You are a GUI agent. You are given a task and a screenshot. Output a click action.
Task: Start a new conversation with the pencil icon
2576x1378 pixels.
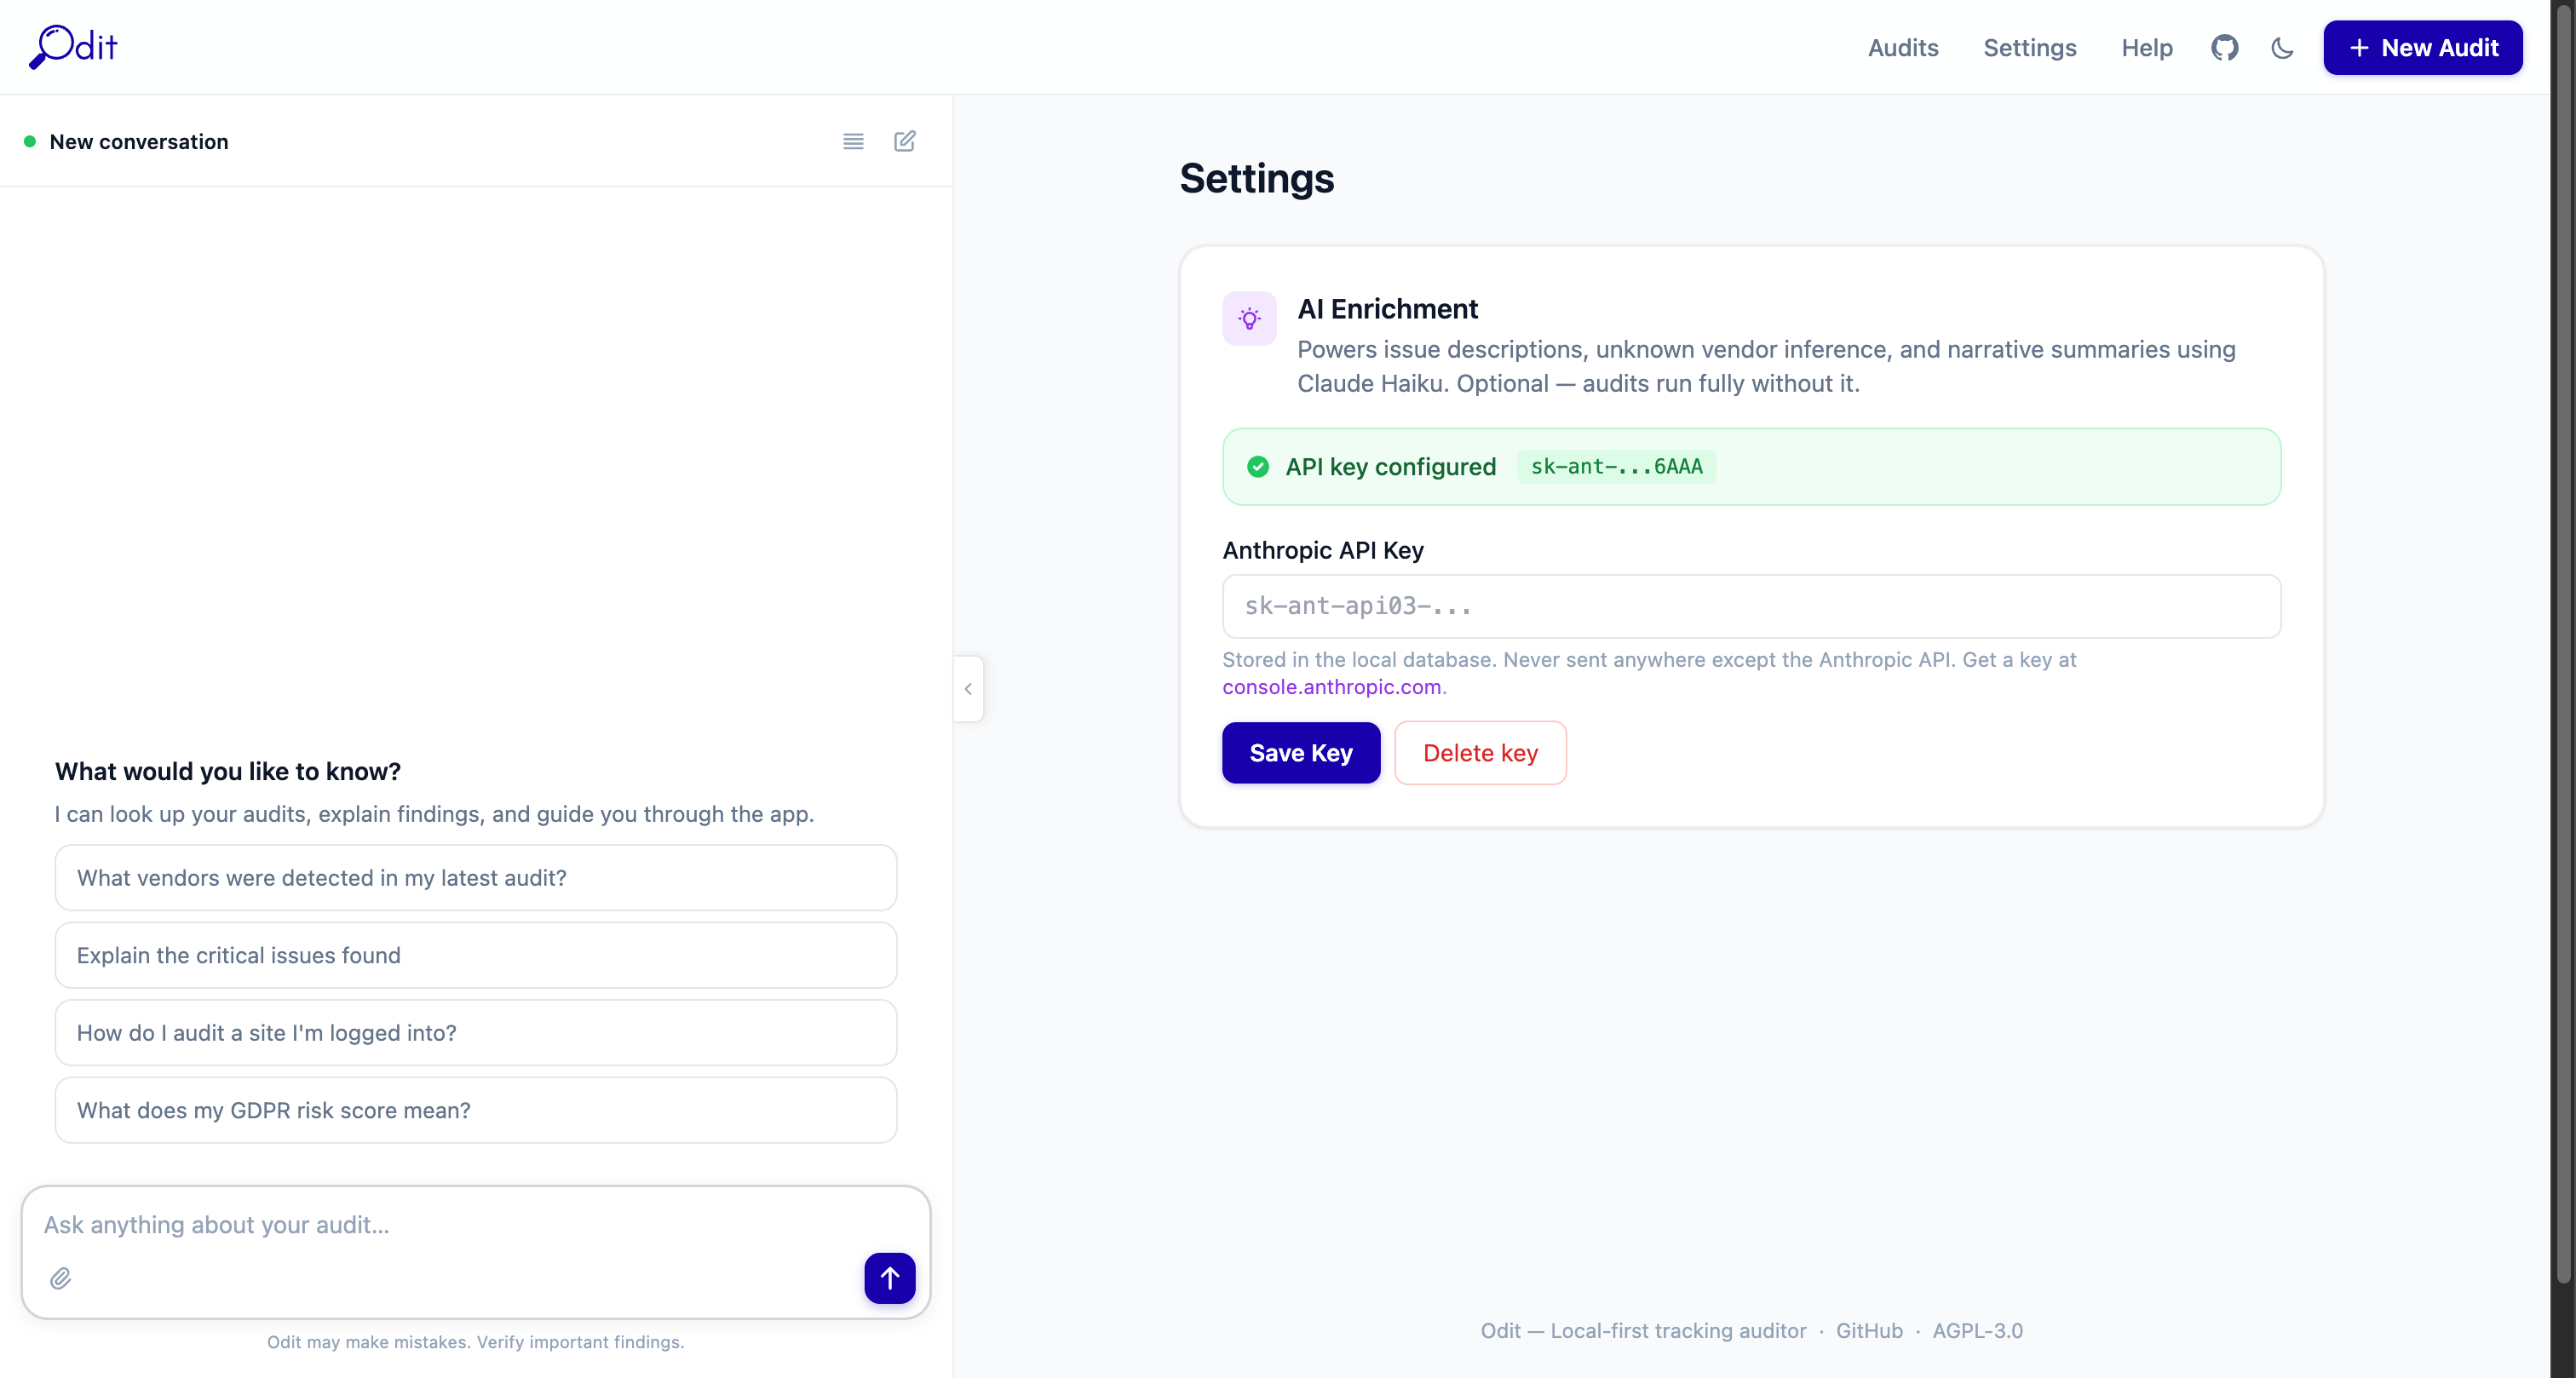coord(904,141)
